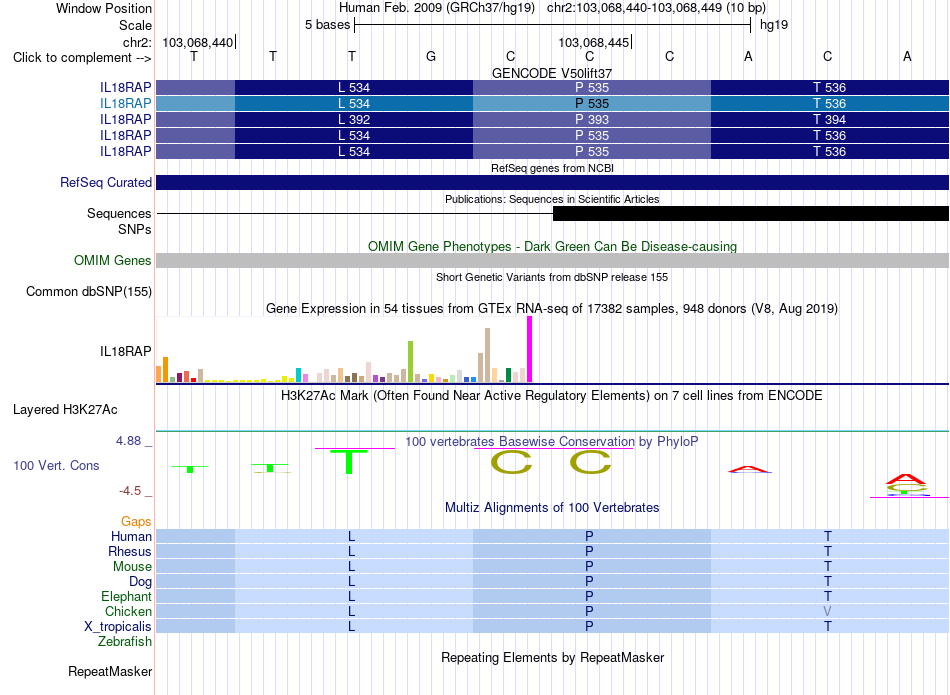This screenshot has width=950, height=695.
Task: Click P 535 codon in the light-blue transcript
Action: click(592, 104)
